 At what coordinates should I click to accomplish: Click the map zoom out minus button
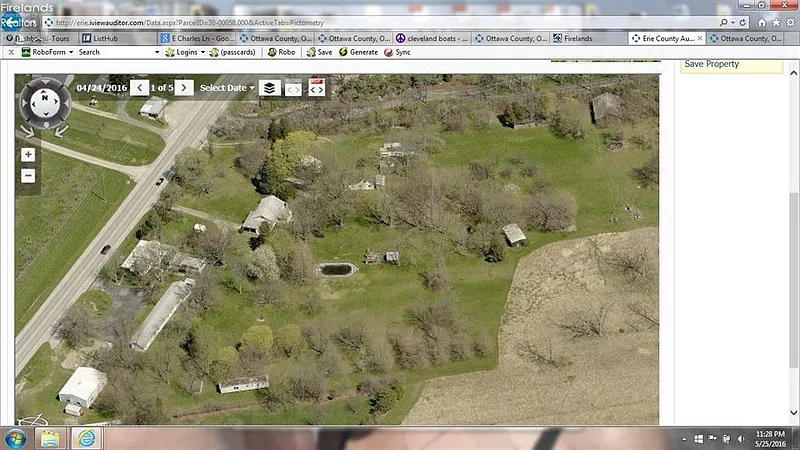tap(28, 175)
